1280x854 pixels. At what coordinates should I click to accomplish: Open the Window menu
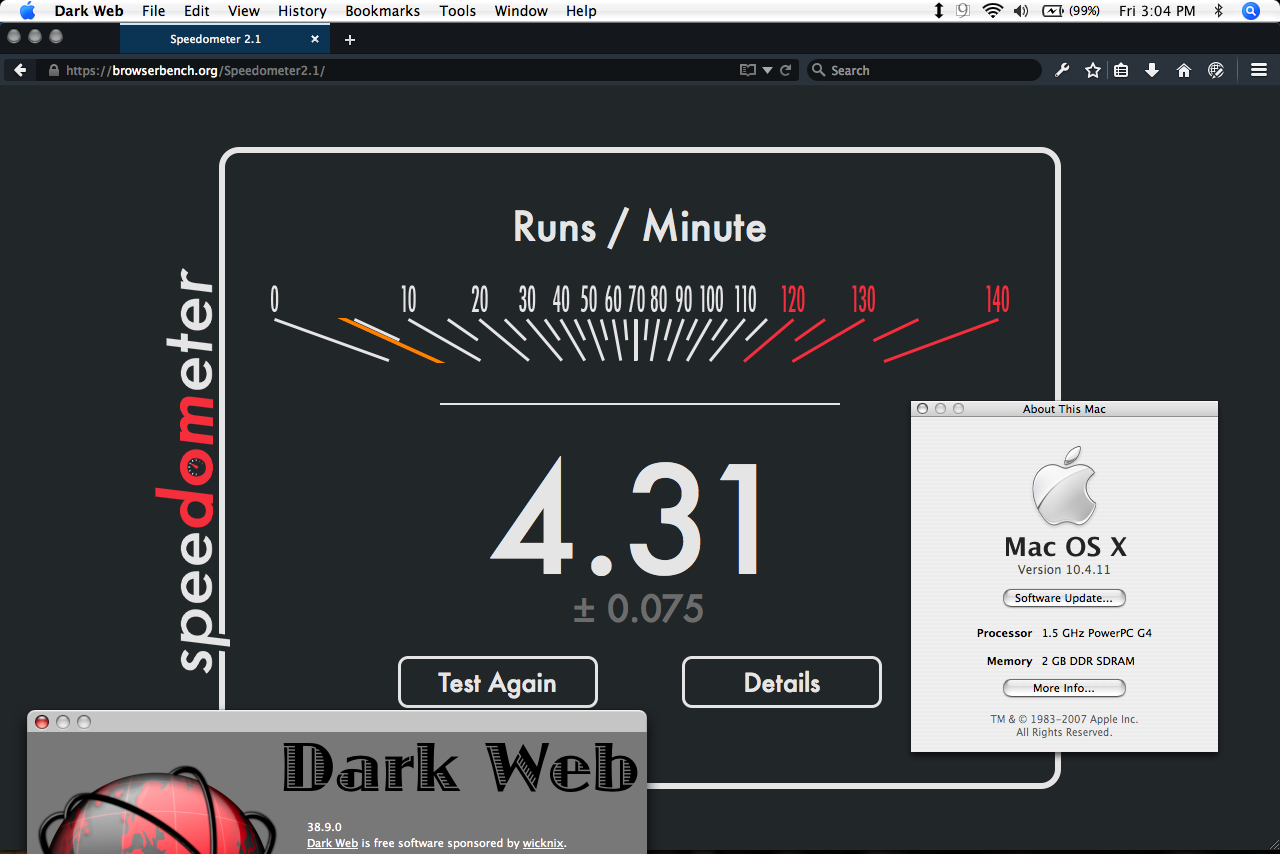pos(521,11)
